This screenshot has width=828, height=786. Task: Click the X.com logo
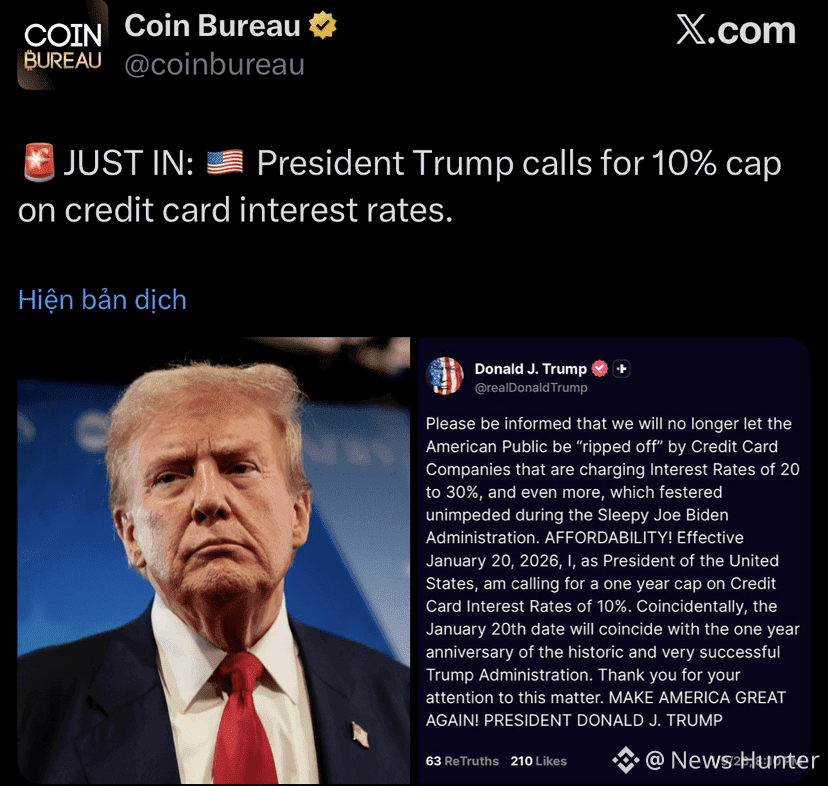pos(736,30)
